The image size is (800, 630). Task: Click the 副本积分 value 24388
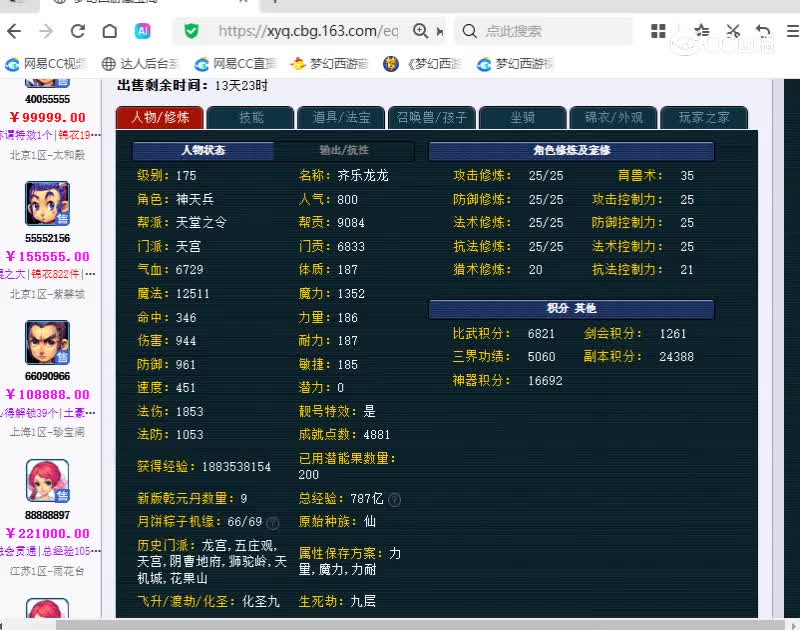click(x=676, y=357)
